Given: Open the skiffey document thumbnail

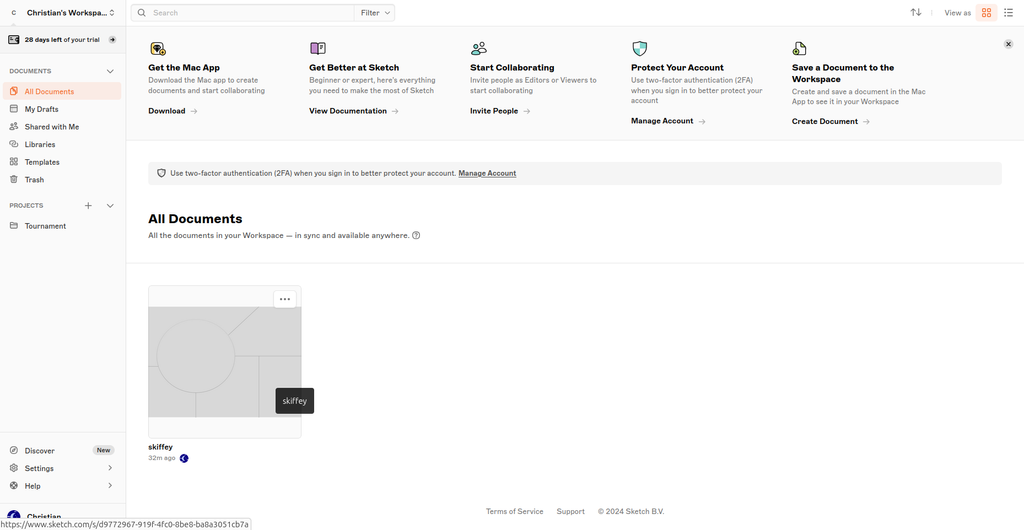Looking at the screenshot, I should click(225, 362).
